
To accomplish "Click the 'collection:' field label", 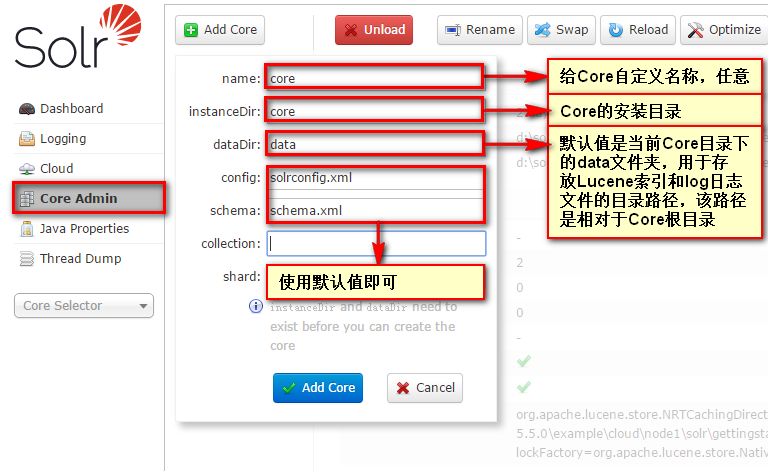I will coord(231,243).
